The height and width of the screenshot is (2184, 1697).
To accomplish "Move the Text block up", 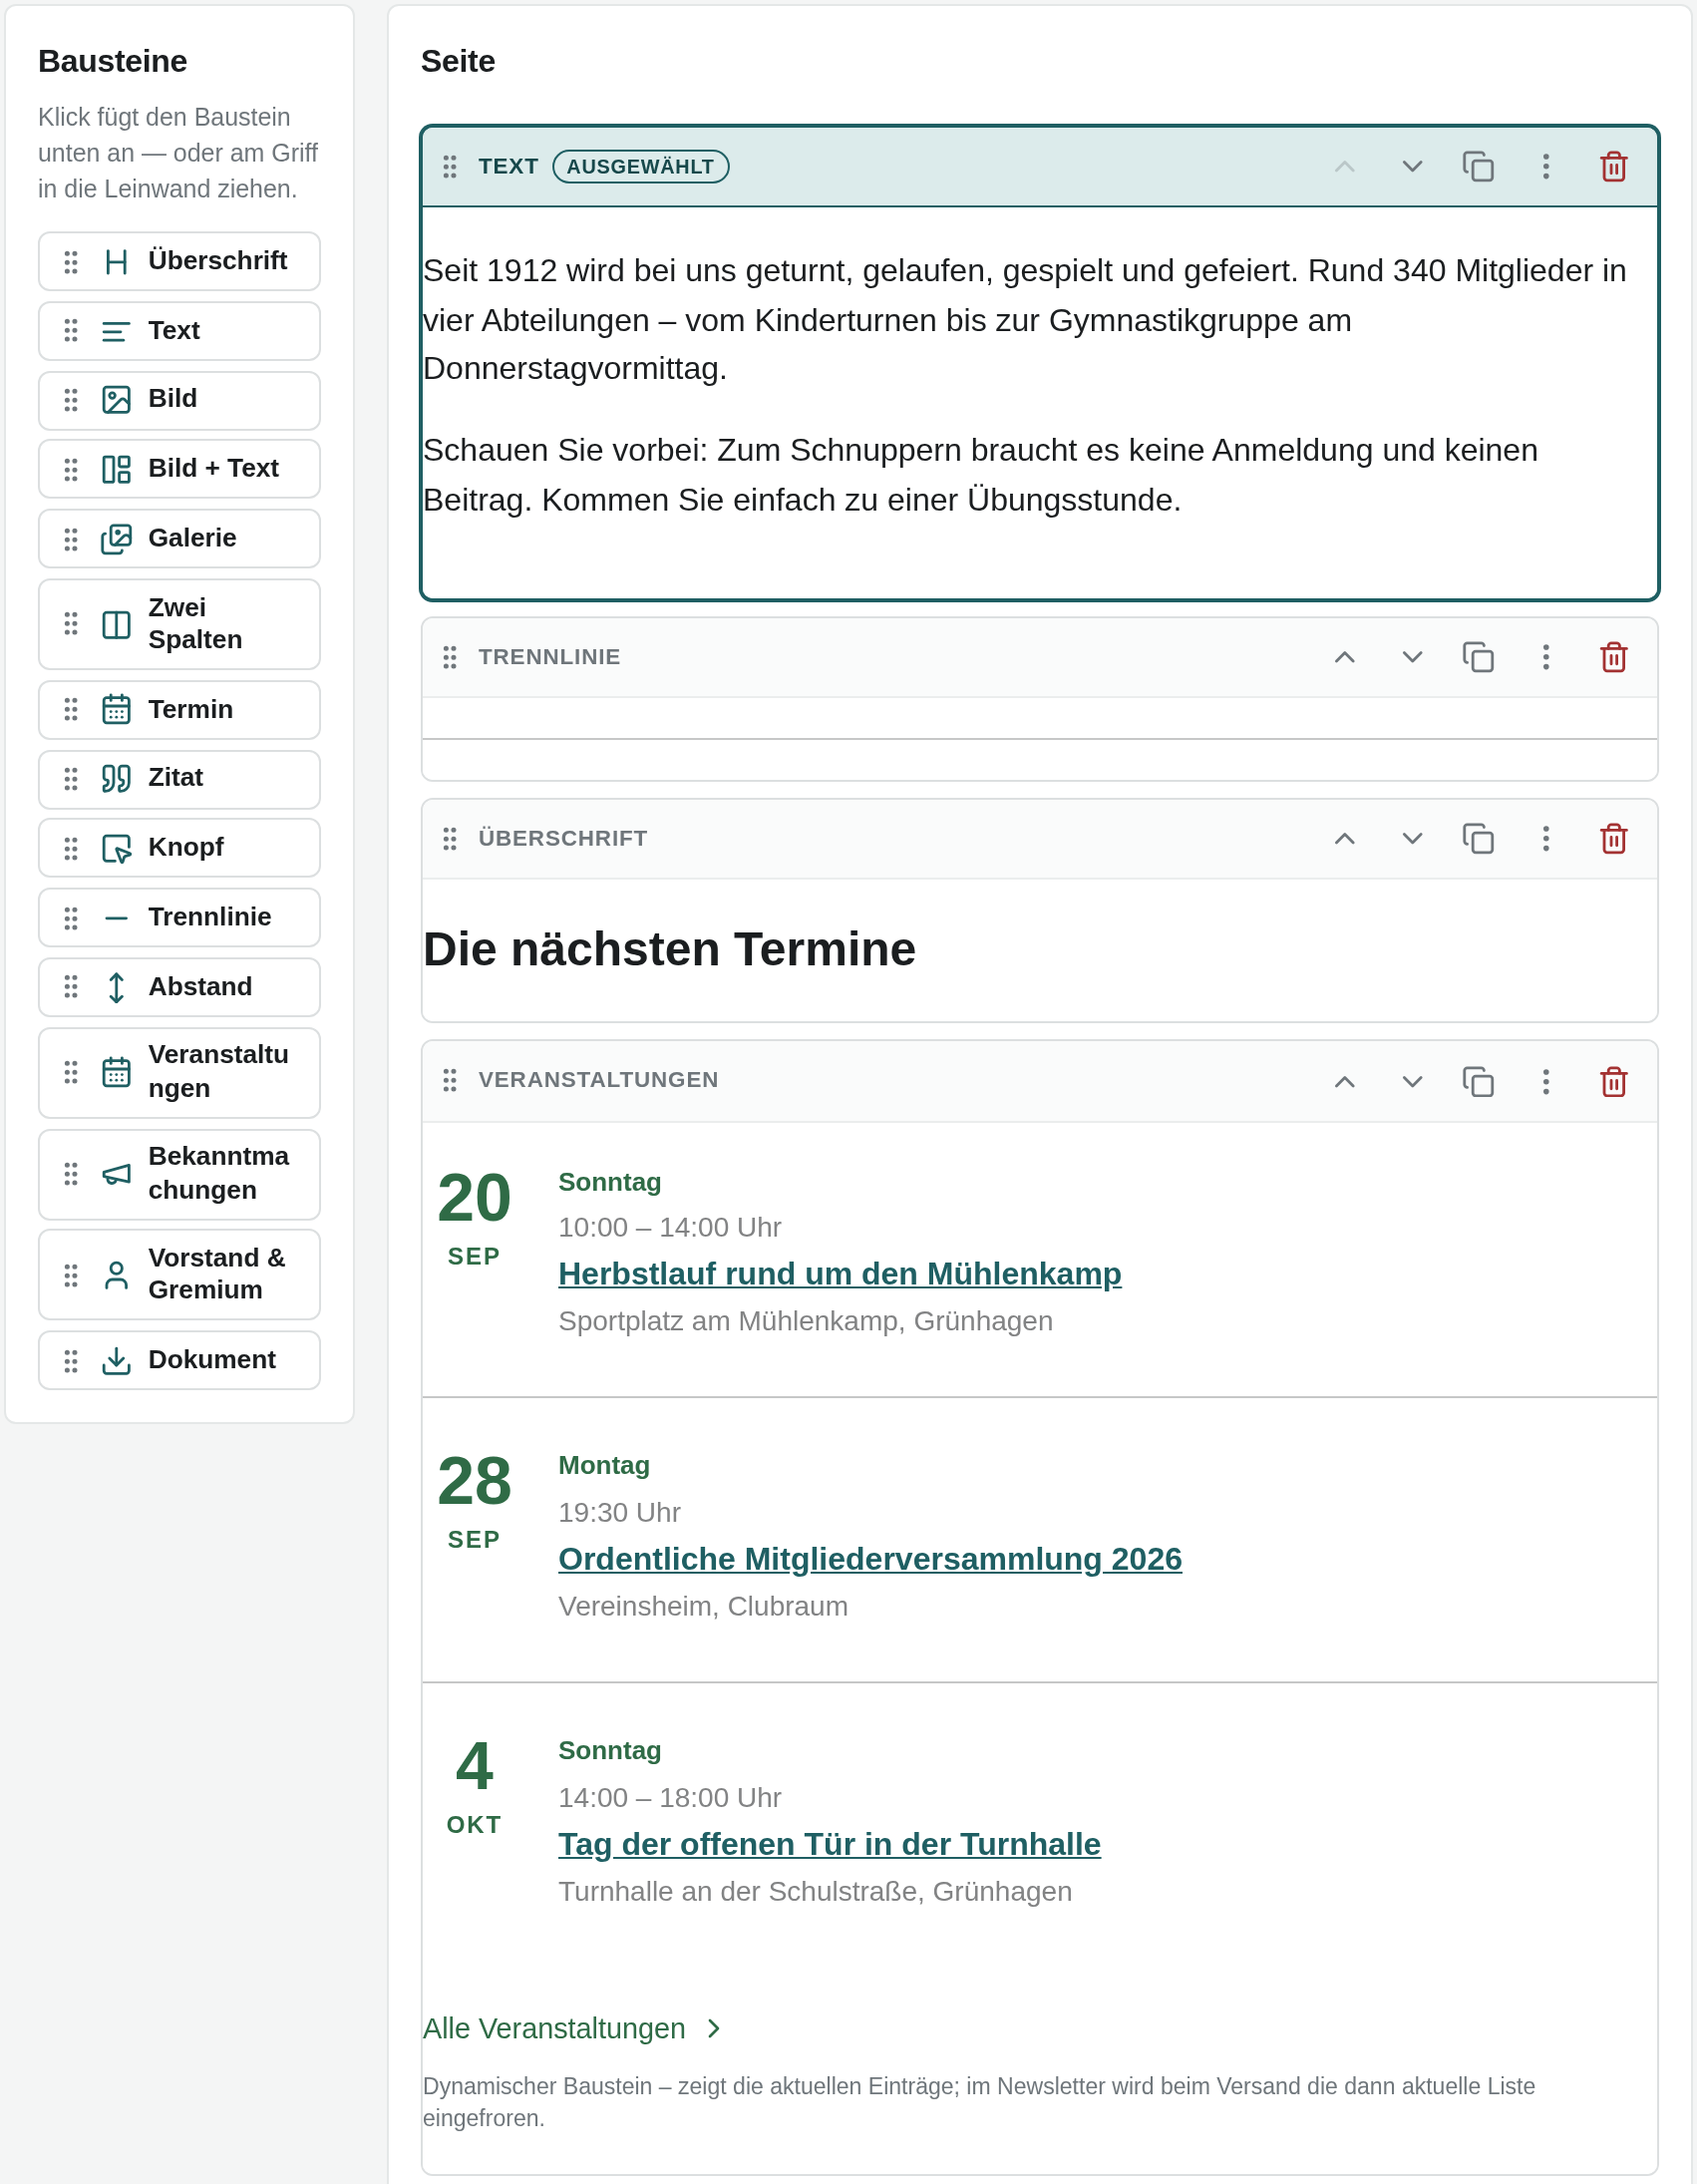I will tap(1344, 167).
